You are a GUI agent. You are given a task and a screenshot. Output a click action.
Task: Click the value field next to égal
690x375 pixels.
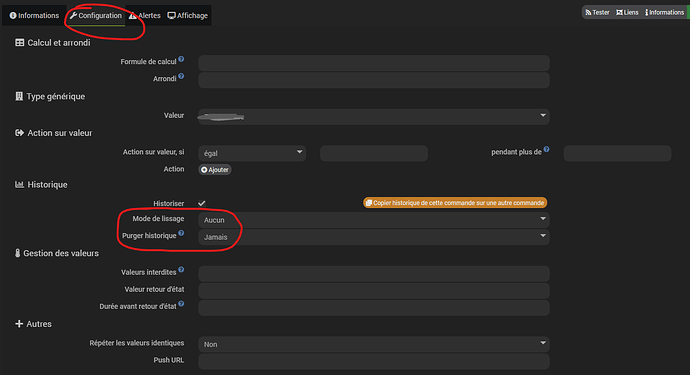coord(374,153)
